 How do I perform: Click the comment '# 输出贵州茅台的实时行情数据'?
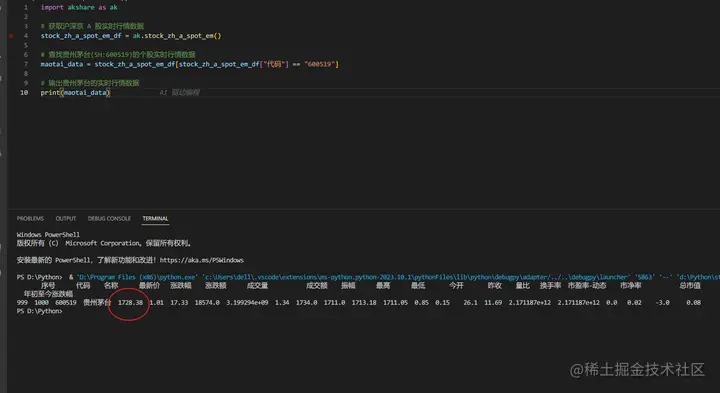[x=90, y=83]
